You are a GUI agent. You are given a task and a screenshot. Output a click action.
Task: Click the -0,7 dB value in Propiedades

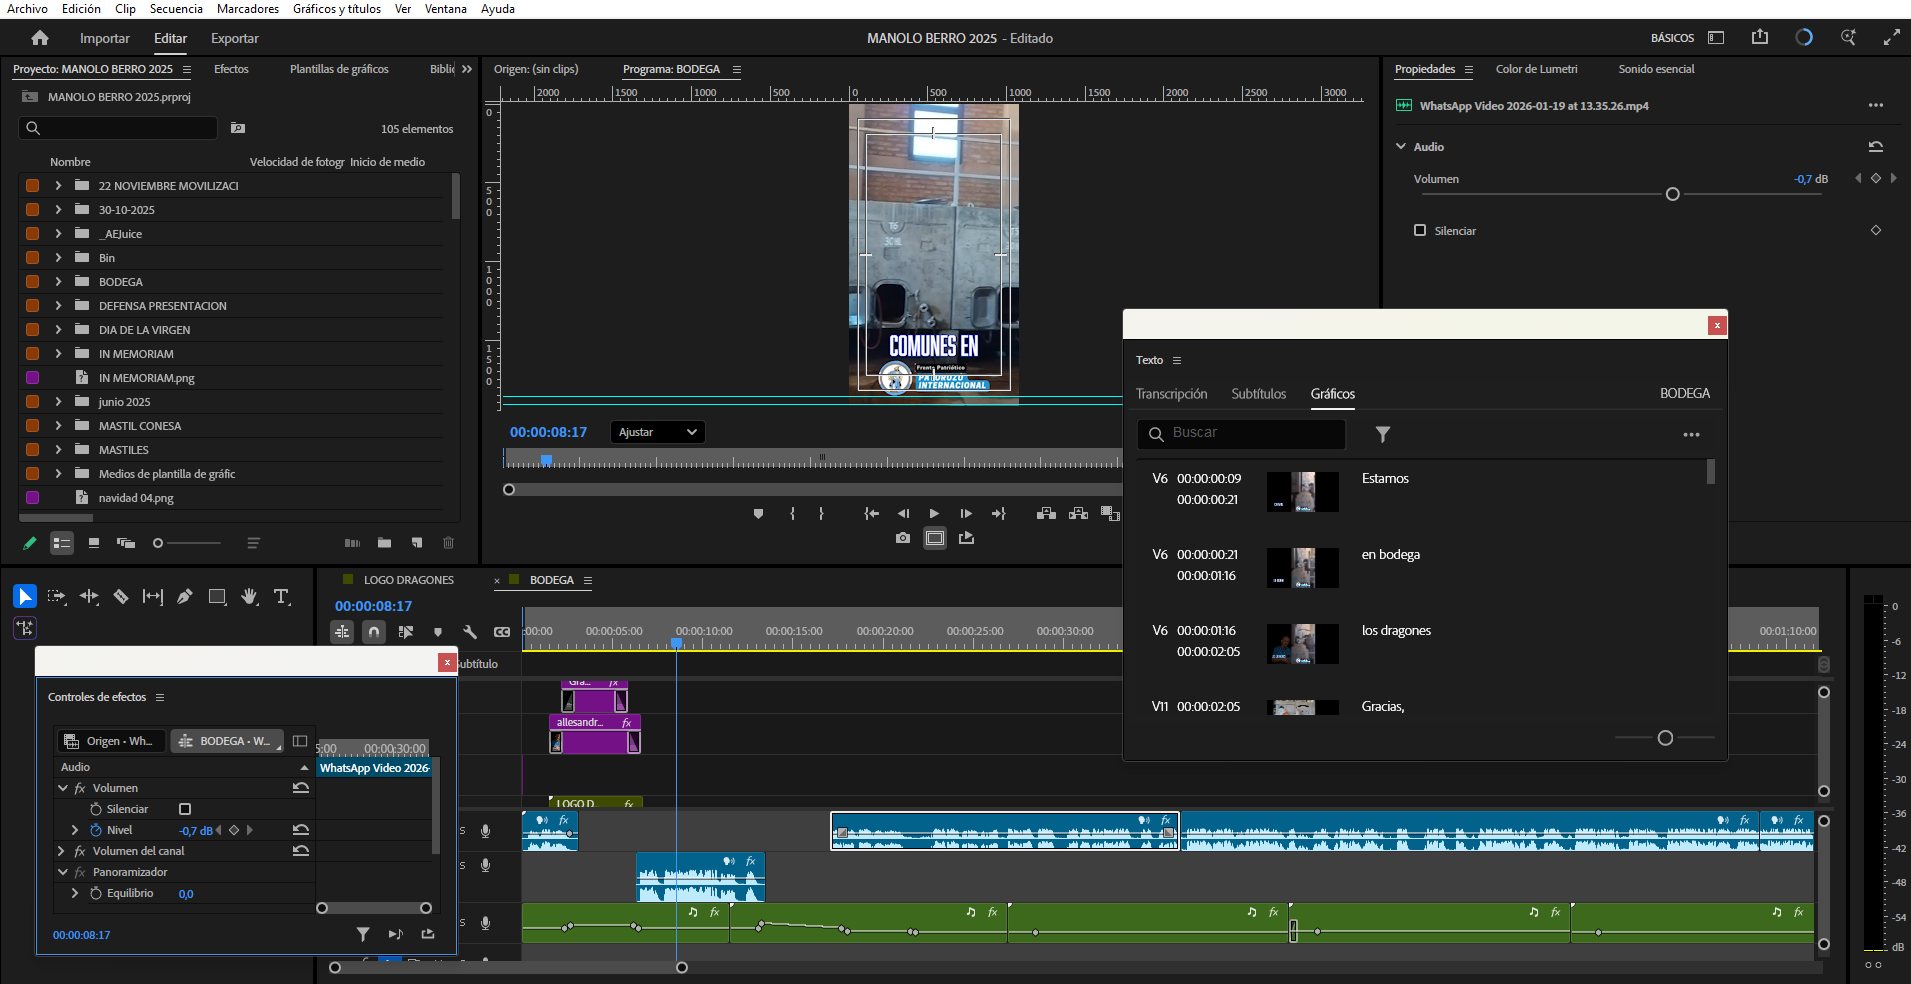pos(1811,179)
